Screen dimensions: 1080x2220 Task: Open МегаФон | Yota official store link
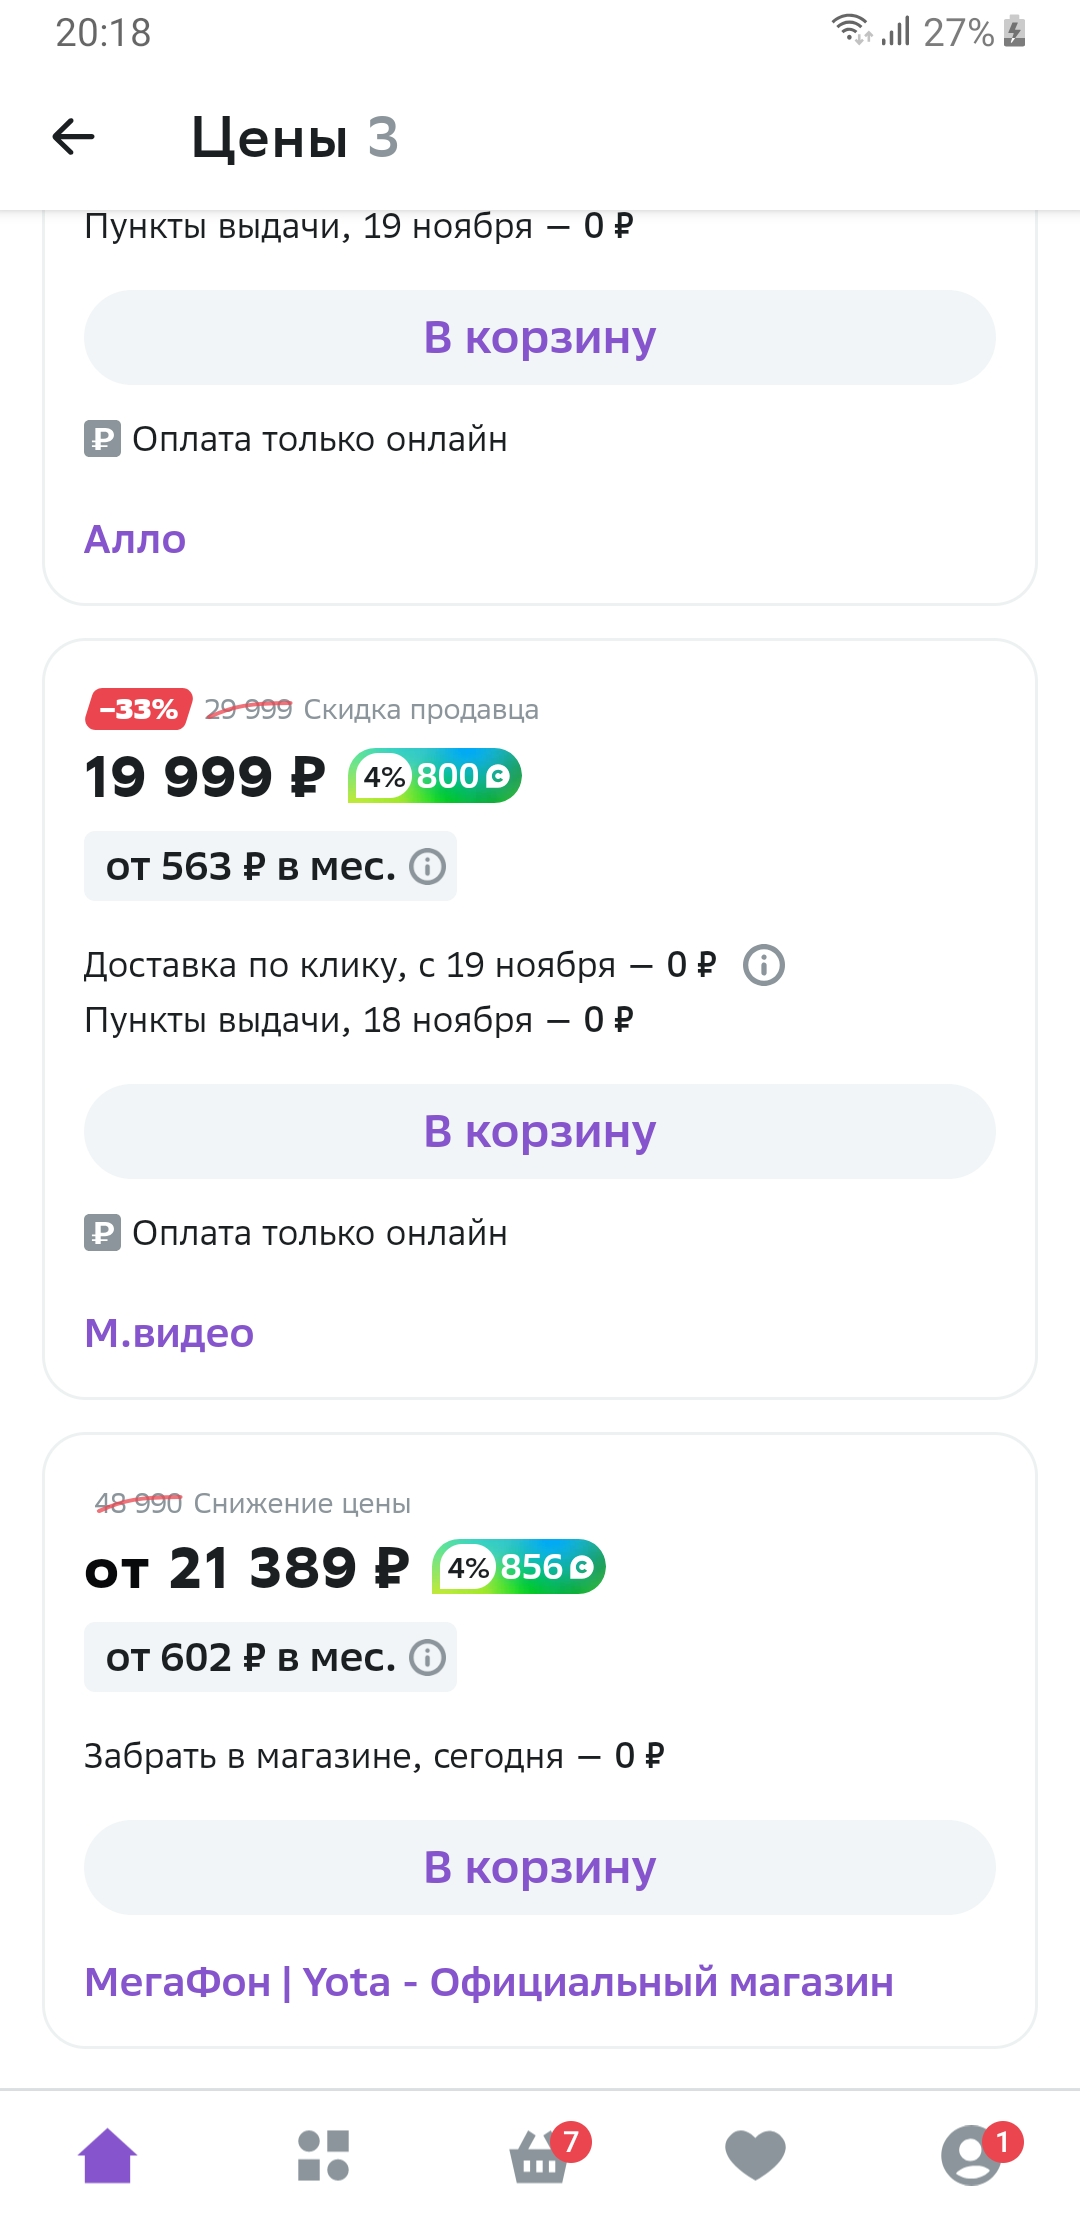[x=489, y=1982]
